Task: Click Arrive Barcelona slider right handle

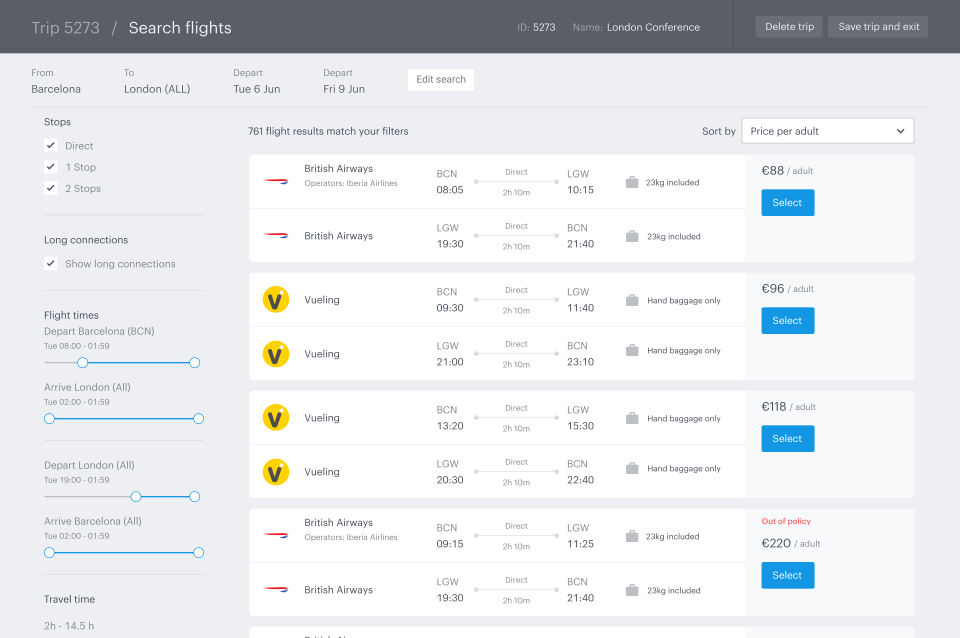Action: 198,553
